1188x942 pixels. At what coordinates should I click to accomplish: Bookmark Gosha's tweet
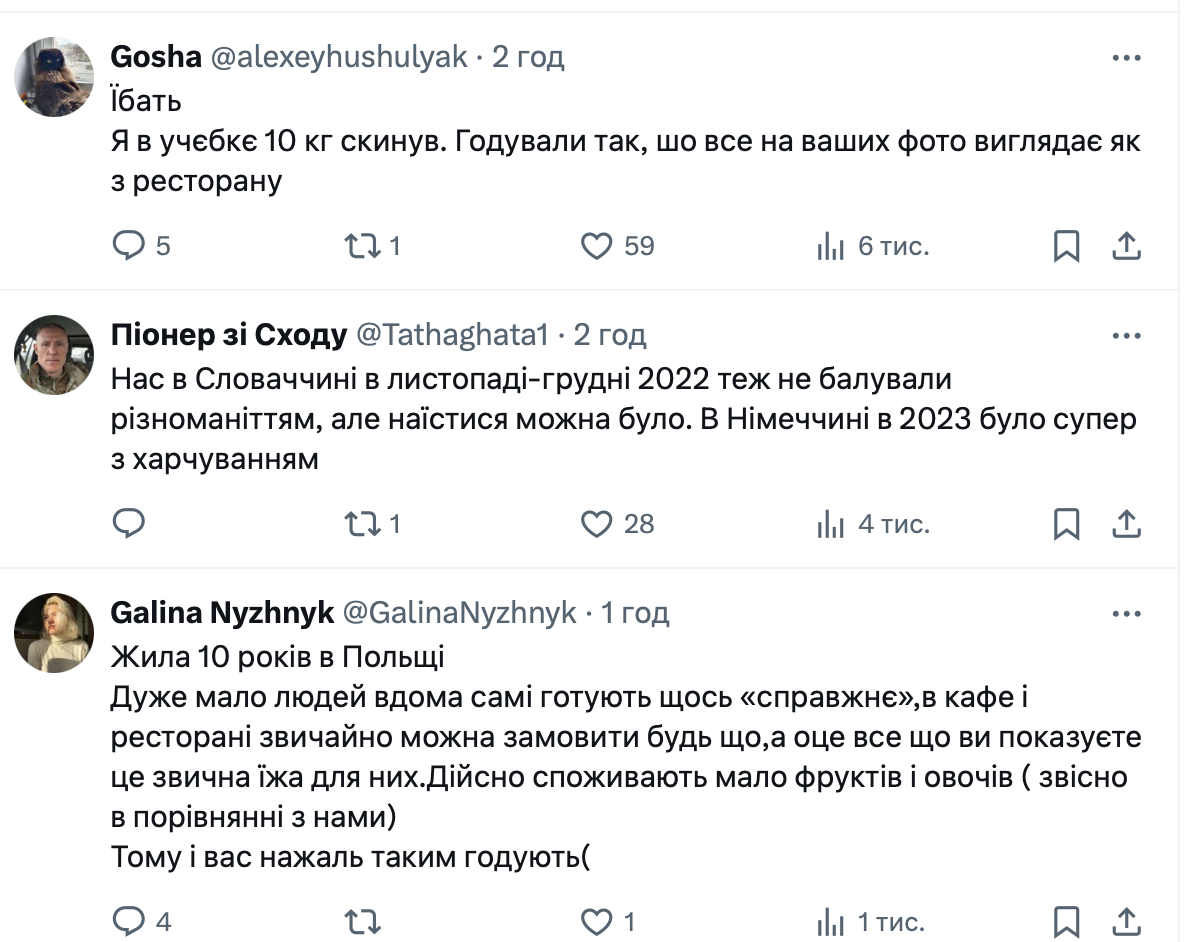(1067, 246)
